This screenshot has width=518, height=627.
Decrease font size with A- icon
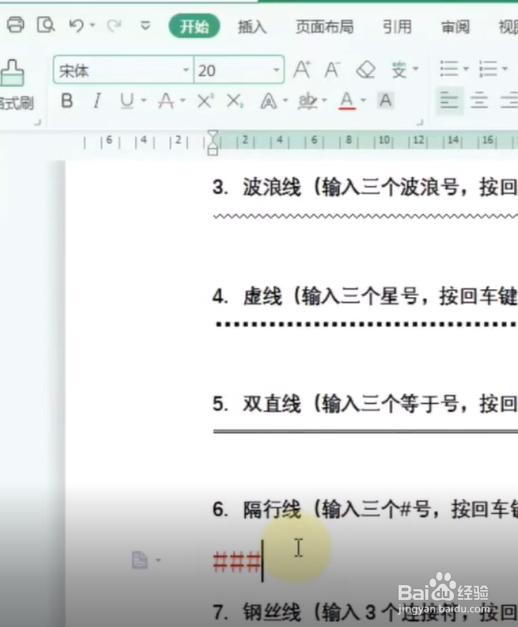(x=332, y=70)
